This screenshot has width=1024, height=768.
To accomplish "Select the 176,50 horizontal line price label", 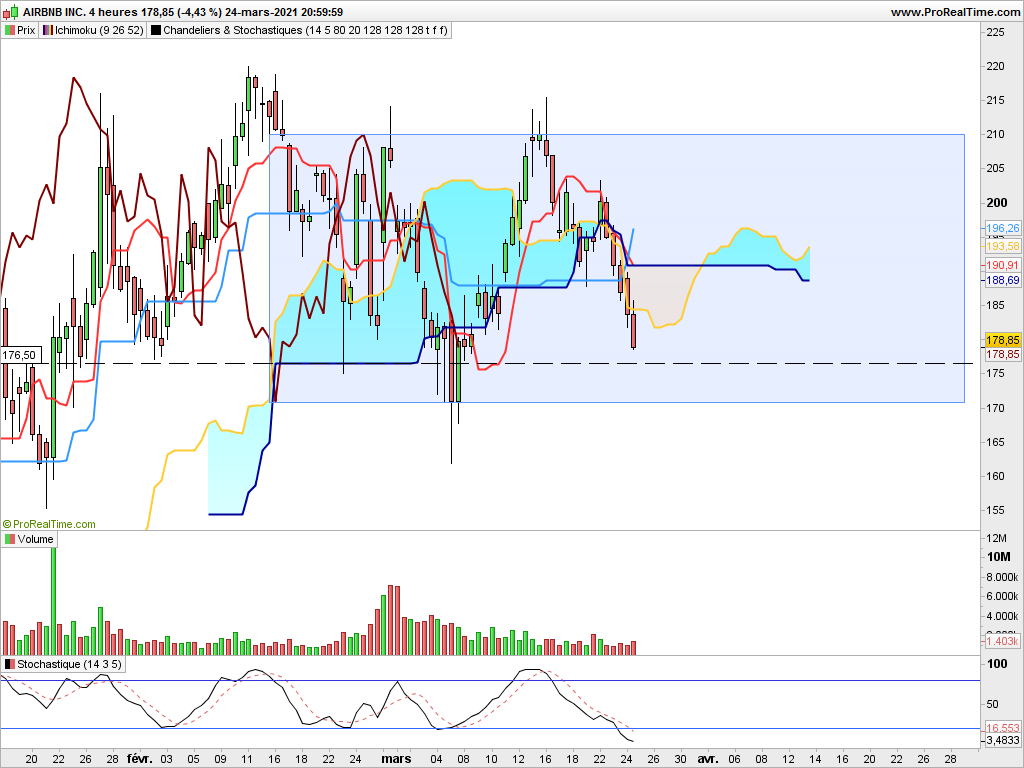I will 20,355.
